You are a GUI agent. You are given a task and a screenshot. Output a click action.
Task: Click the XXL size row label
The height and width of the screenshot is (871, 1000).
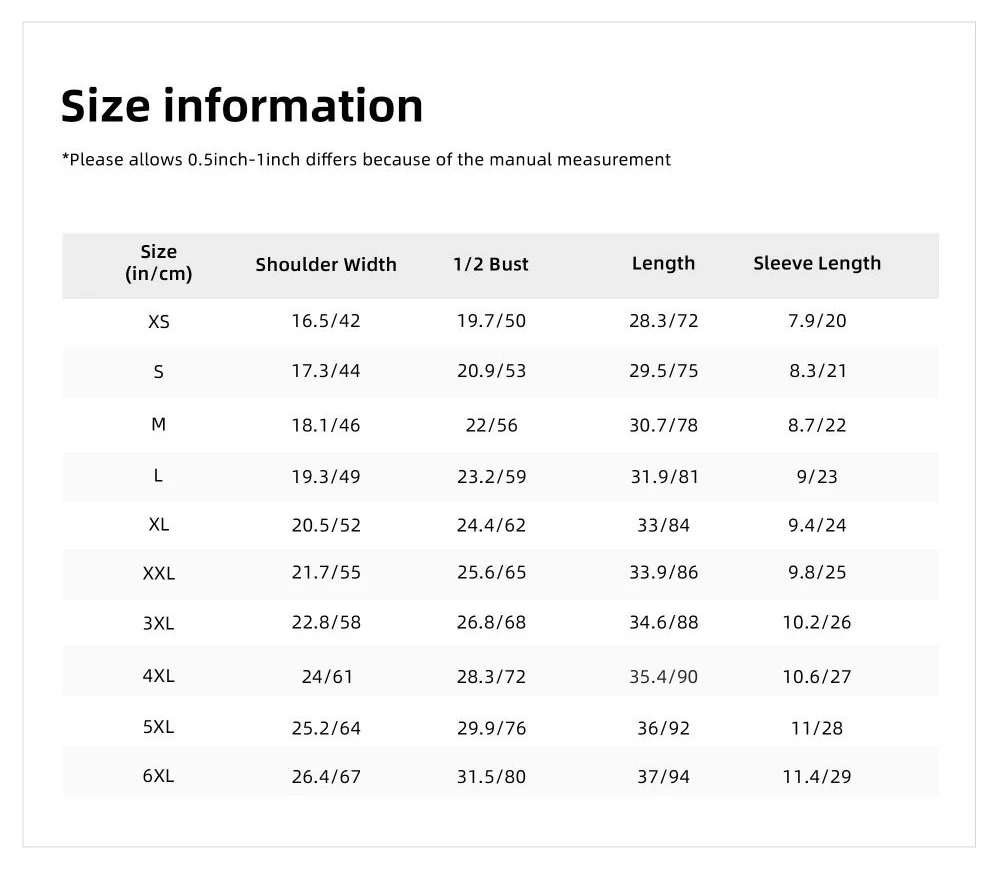[159, 573]
